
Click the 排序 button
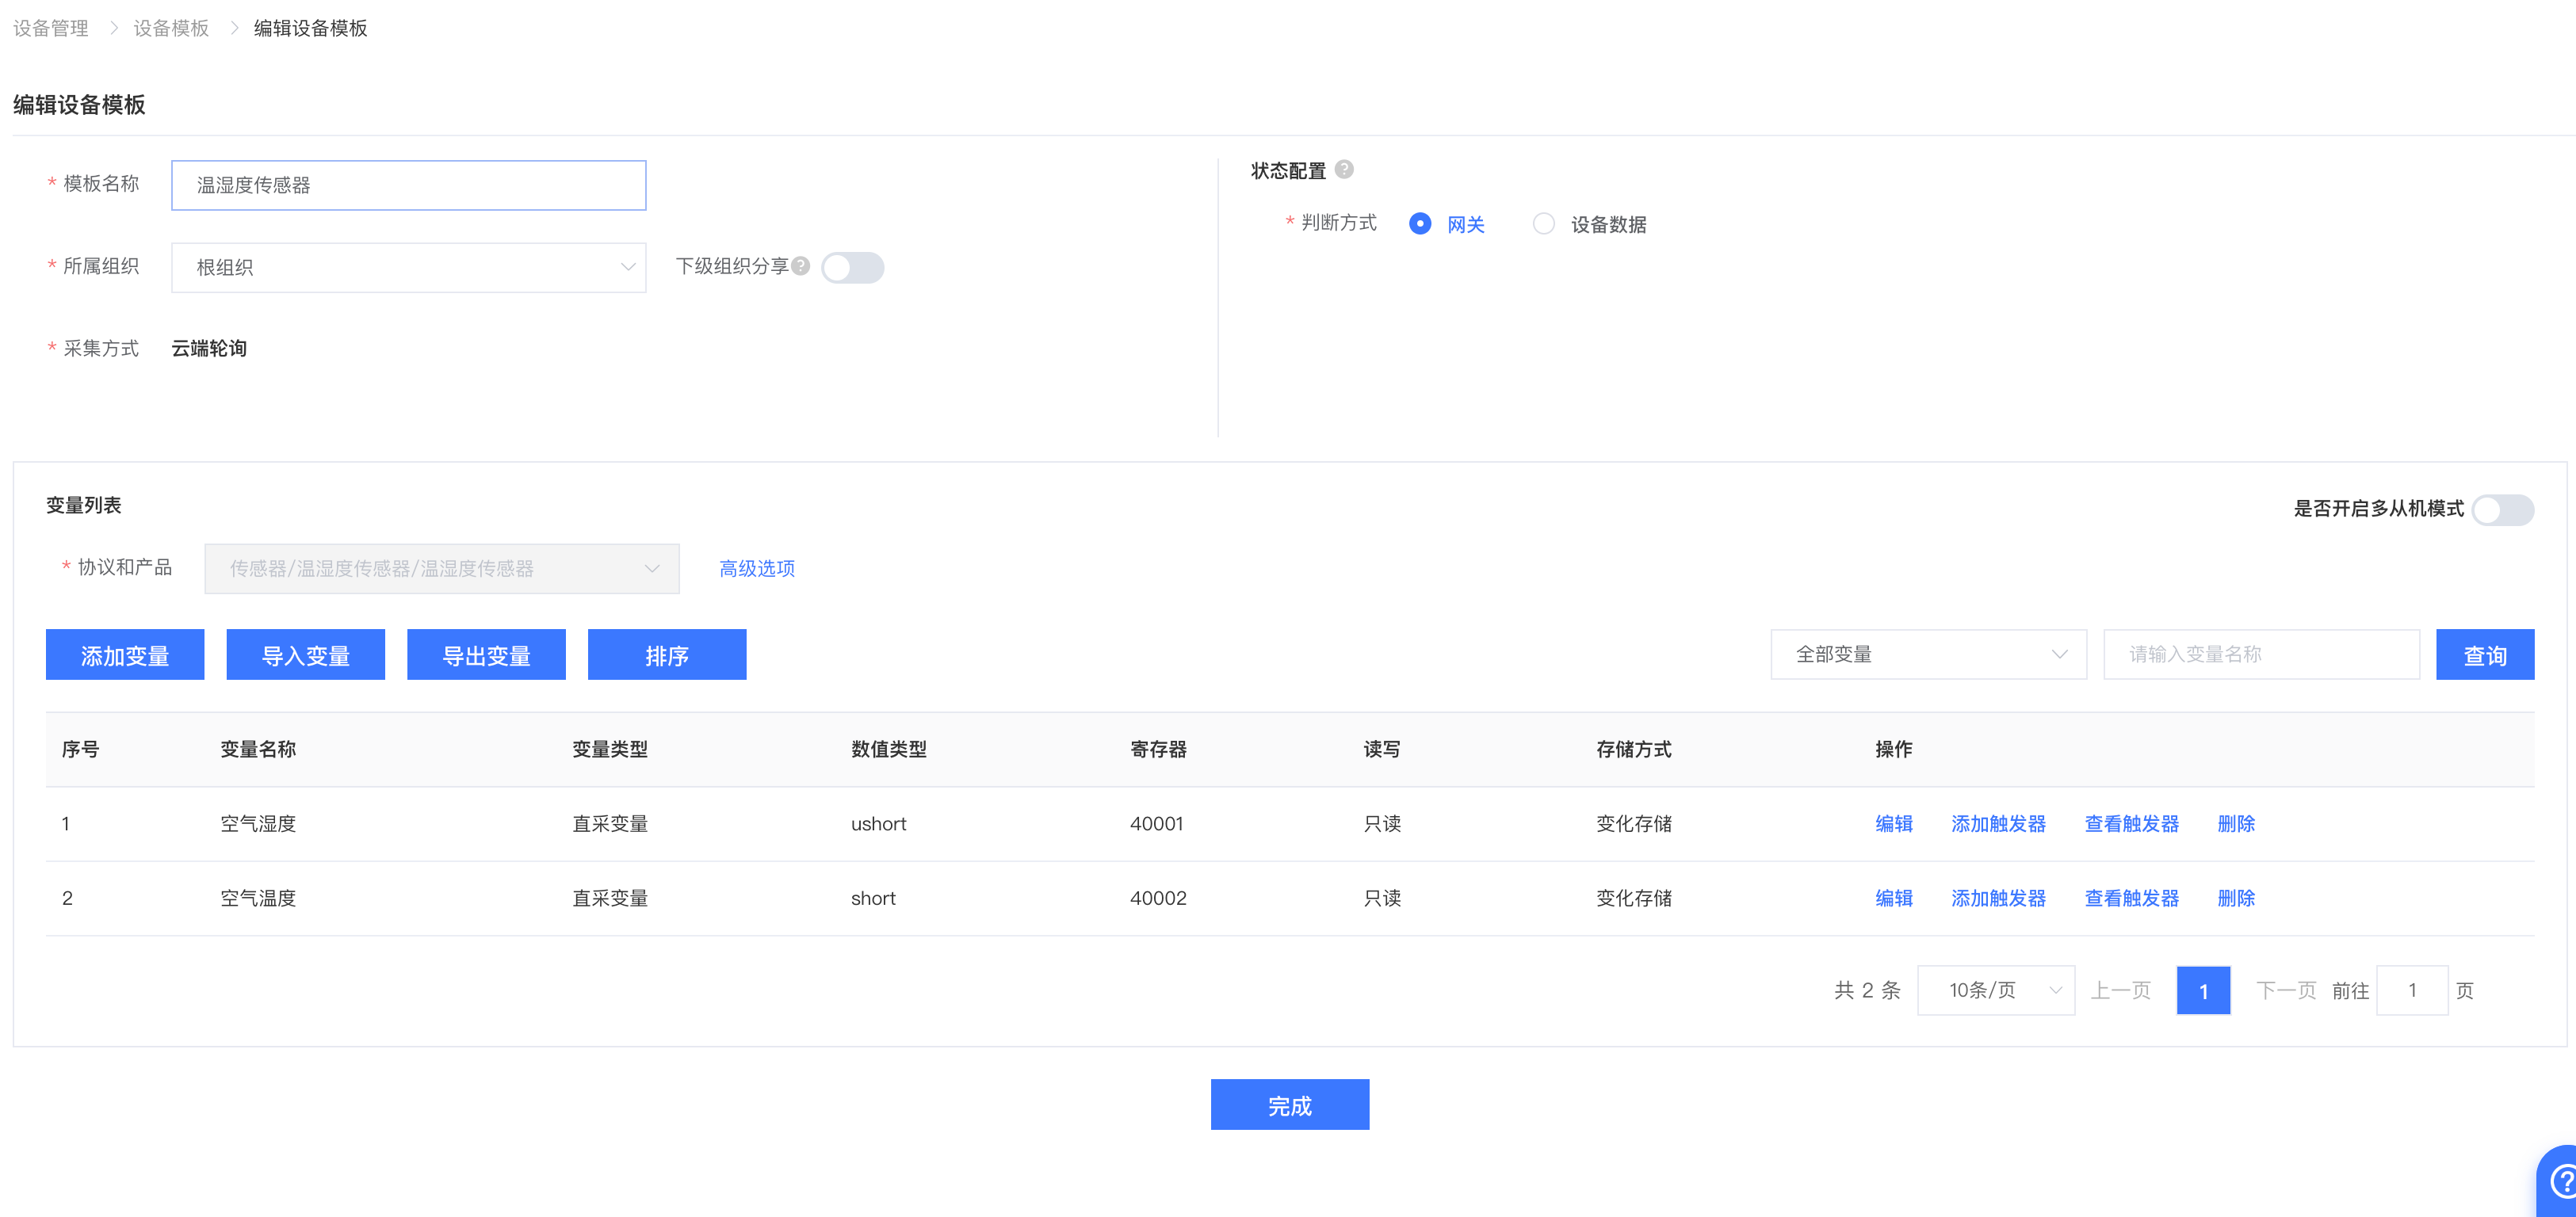666,654
